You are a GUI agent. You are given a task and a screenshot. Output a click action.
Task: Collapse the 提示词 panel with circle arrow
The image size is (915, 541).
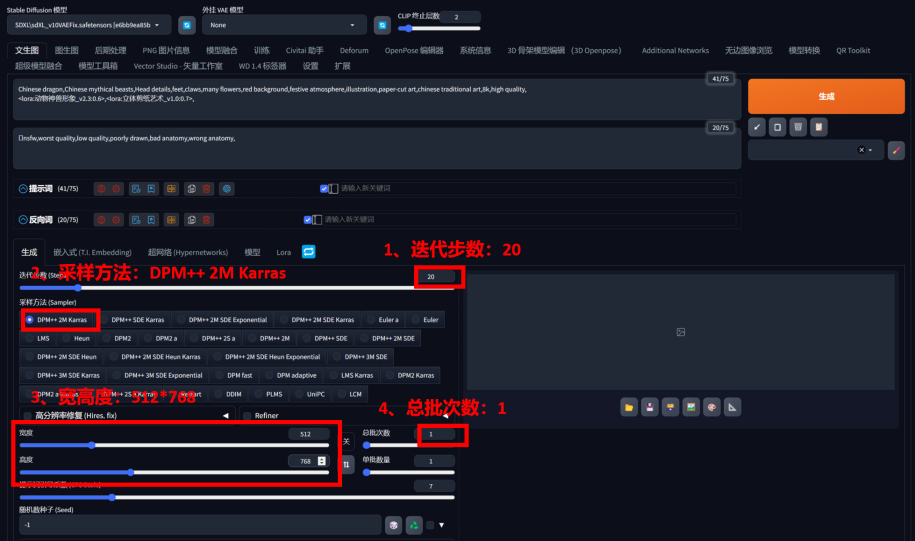click(x=23, y=189)
